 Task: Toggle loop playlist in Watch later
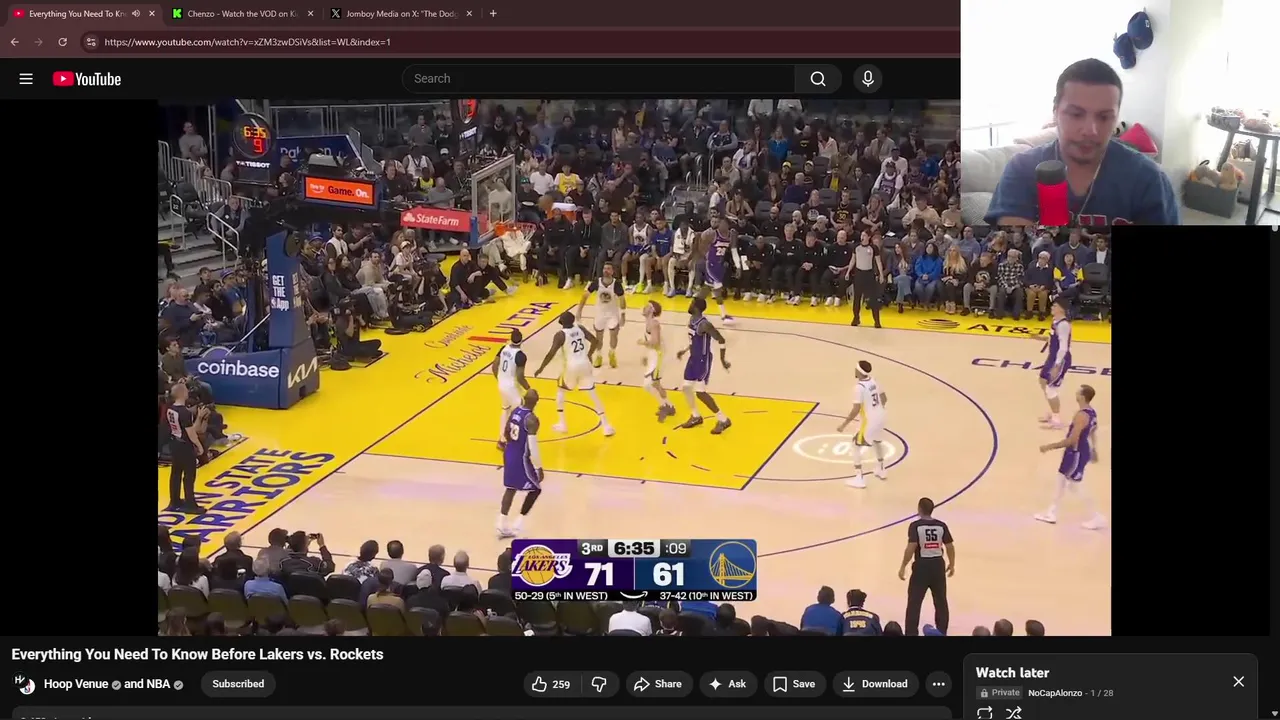pyautogui.click(x=985, y=712)
